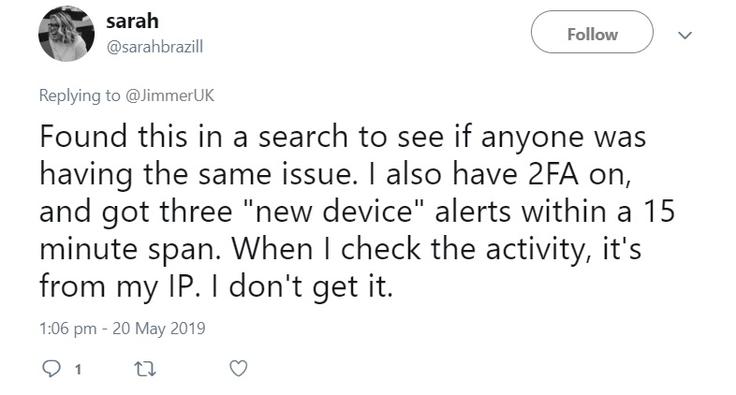Click the bold display name sarah
The height and width of the screenshot is (395, 736).
click(x=132, y=21)
